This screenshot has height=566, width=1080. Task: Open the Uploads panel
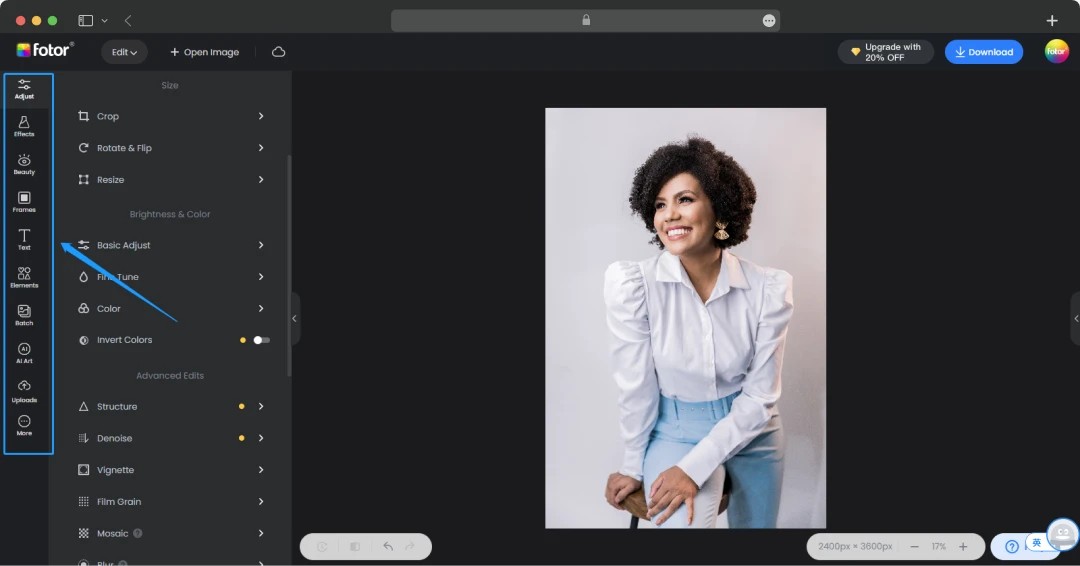point(24,391)
